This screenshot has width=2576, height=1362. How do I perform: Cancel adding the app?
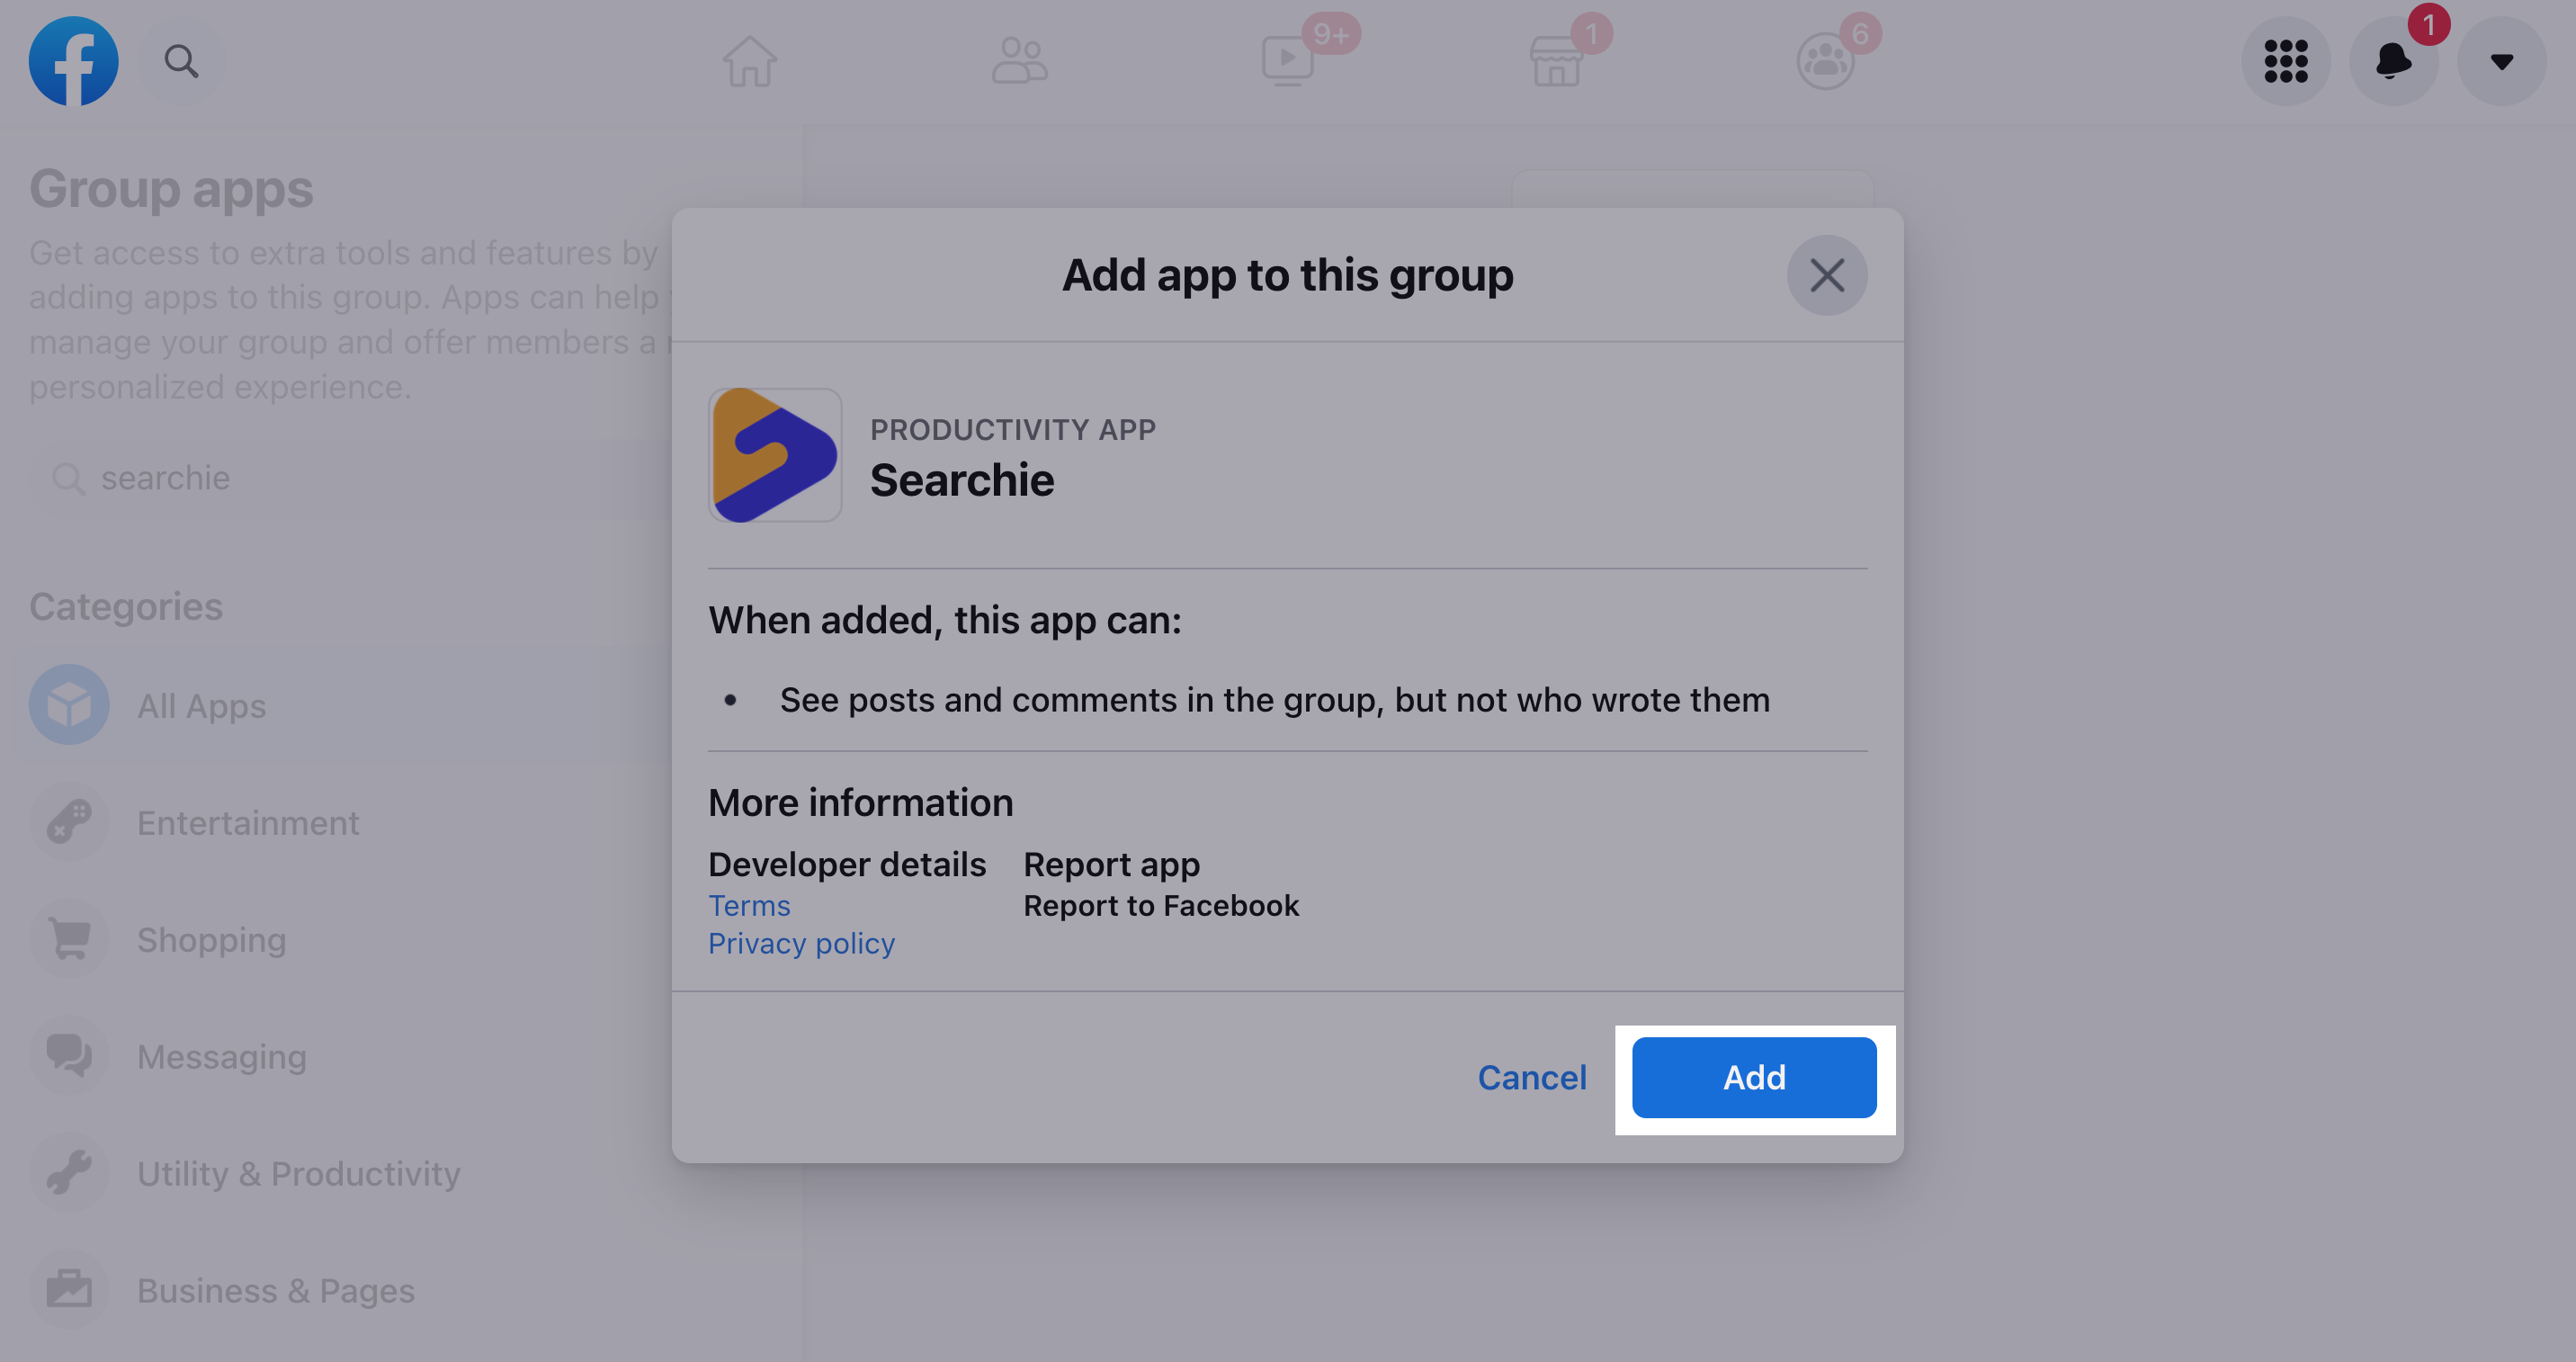1532,1078
